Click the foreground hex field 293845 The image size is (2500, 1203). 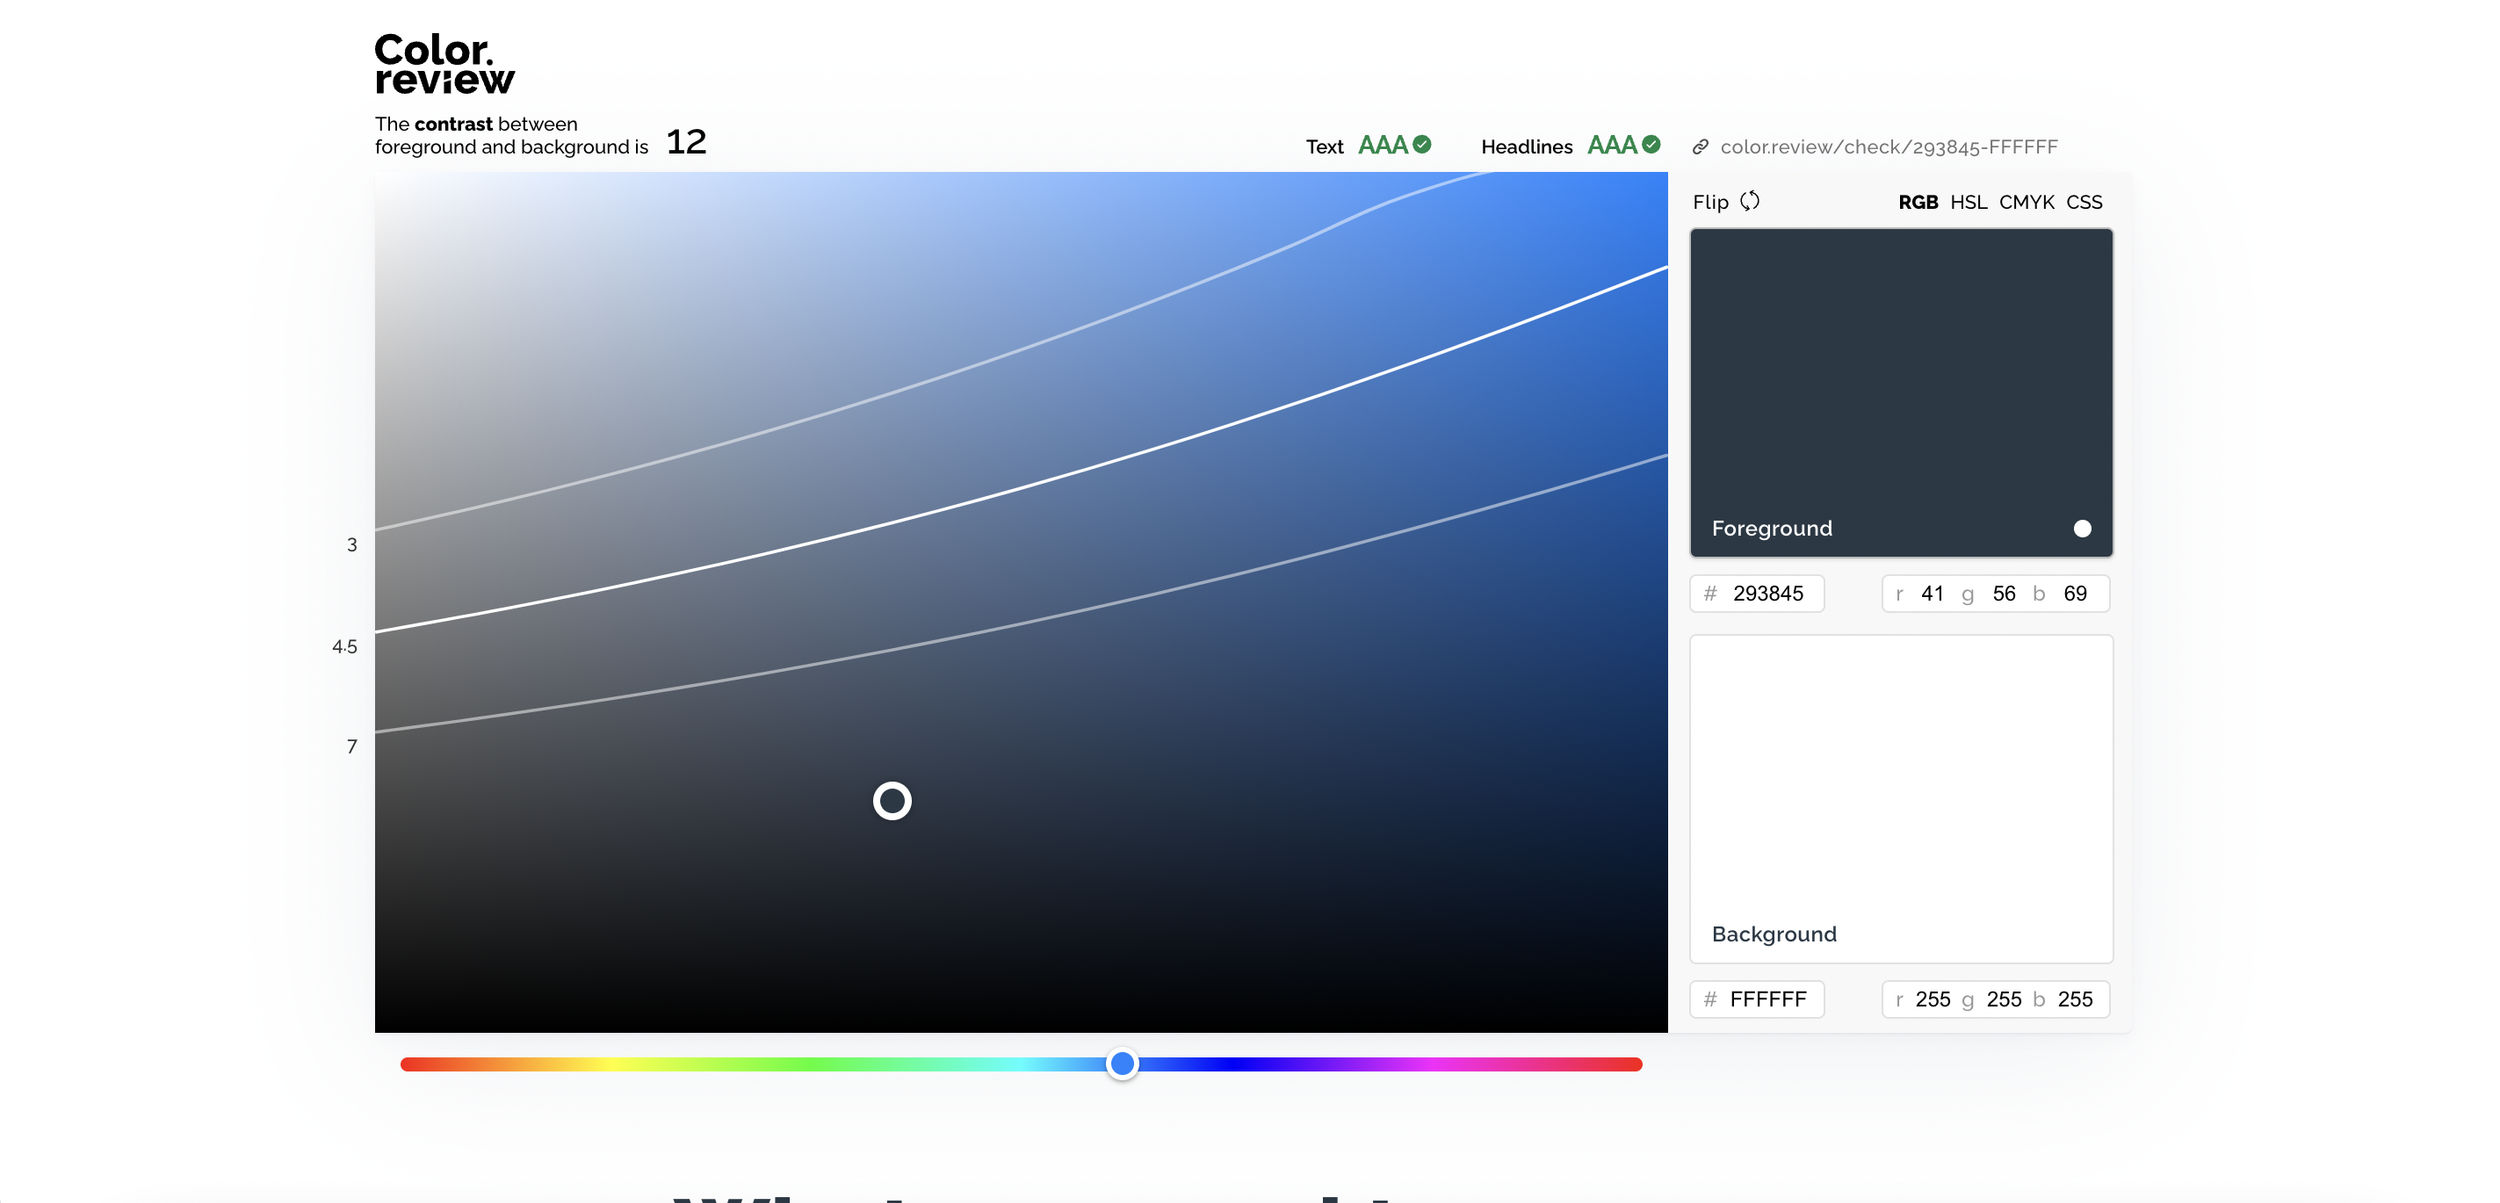[x=1767, y=594]
